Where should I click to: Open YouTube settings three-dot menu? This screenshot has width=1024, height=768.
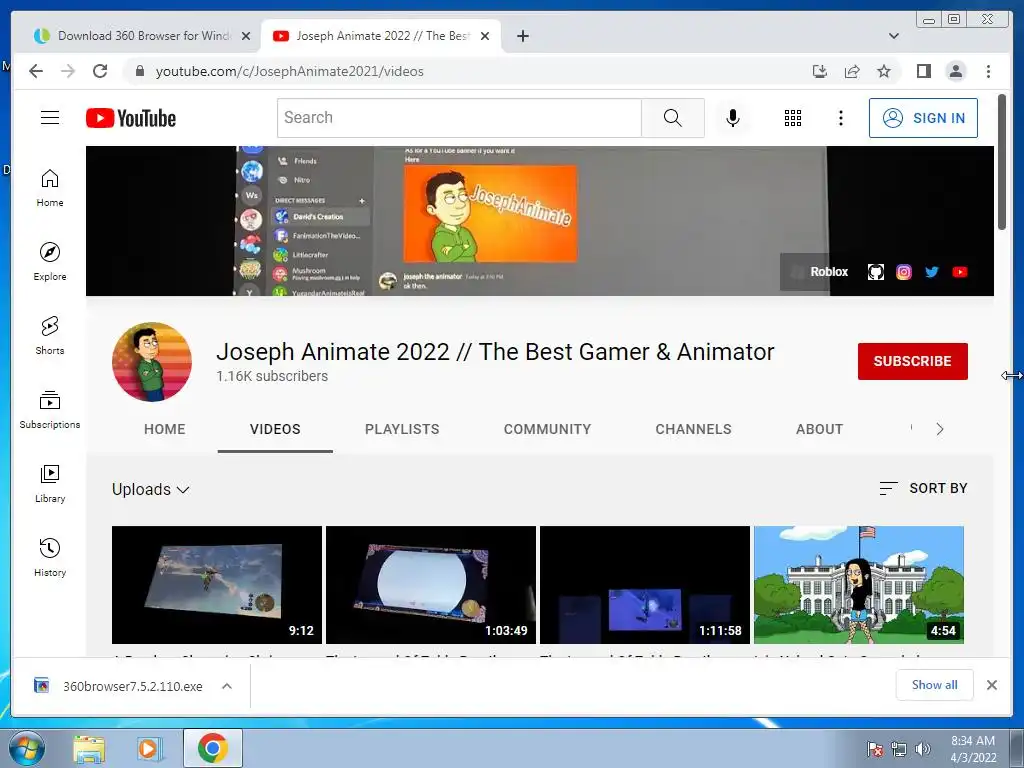pyautogui.click(x=840, y=118)
